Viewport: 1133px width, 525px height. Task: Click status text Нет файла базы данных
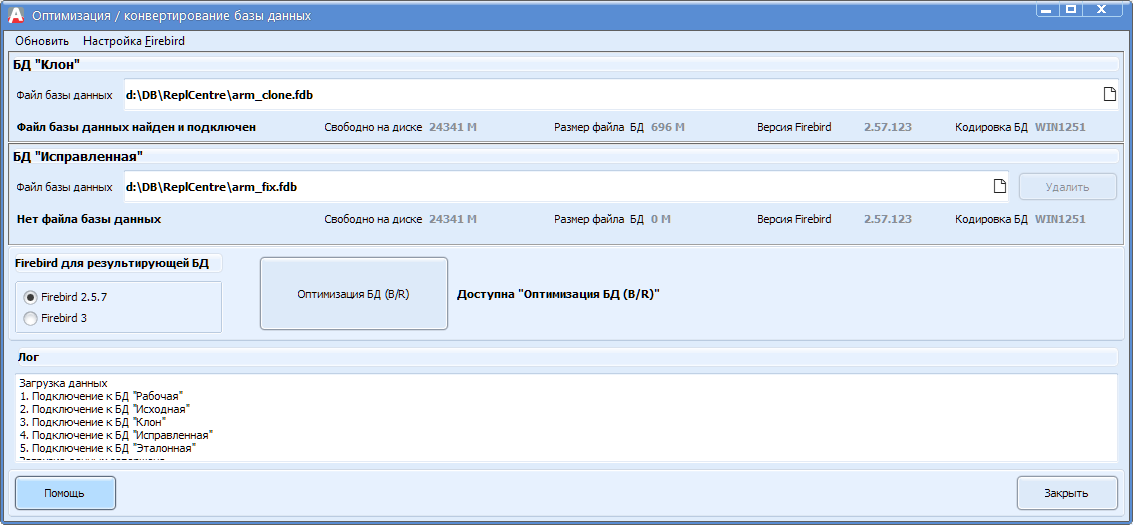88,219
